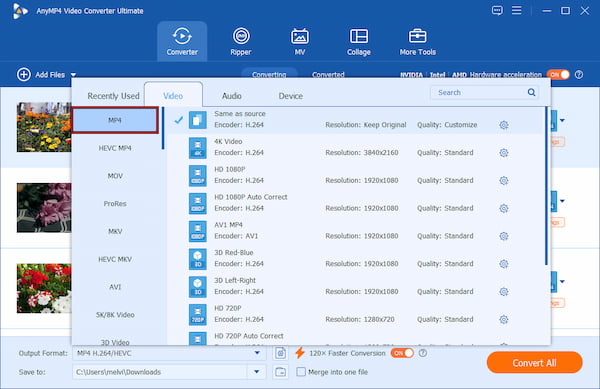Expand the Add Files dropdown arrow
The image size is (600, 389).
tap(73, 75)
